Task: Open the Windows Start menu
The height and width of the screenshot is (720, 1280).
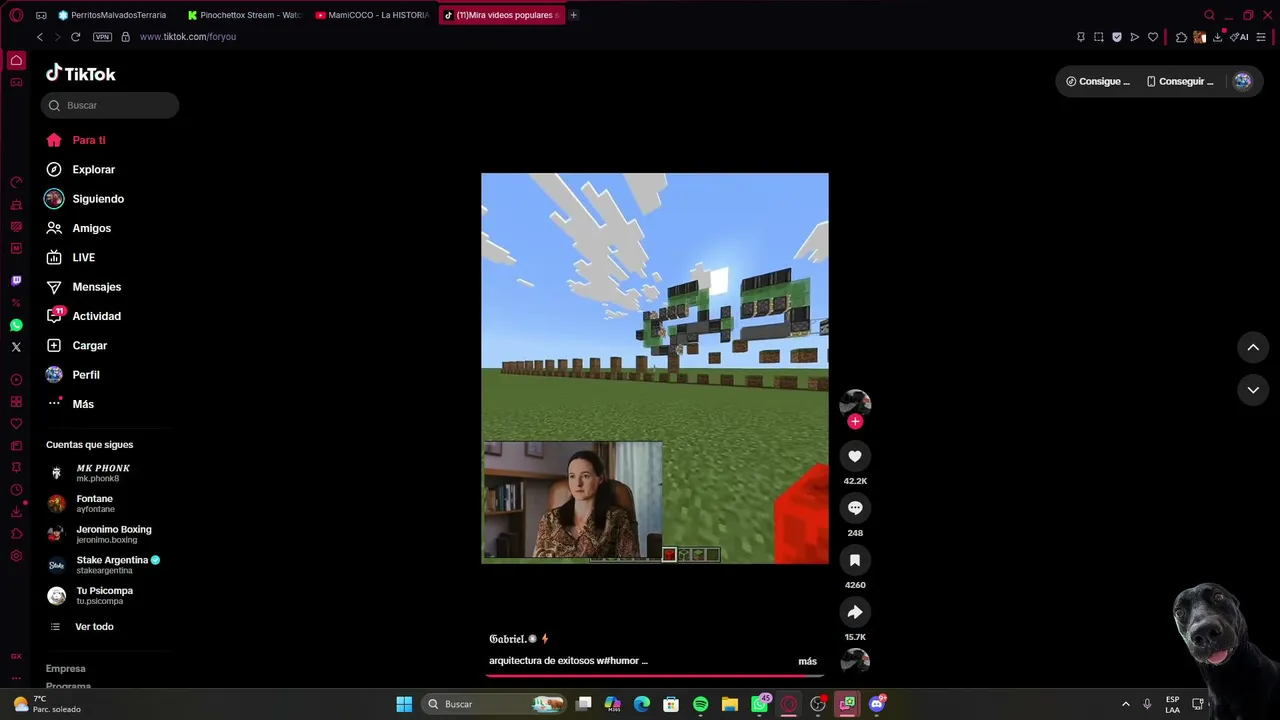Action: point(404,704)
